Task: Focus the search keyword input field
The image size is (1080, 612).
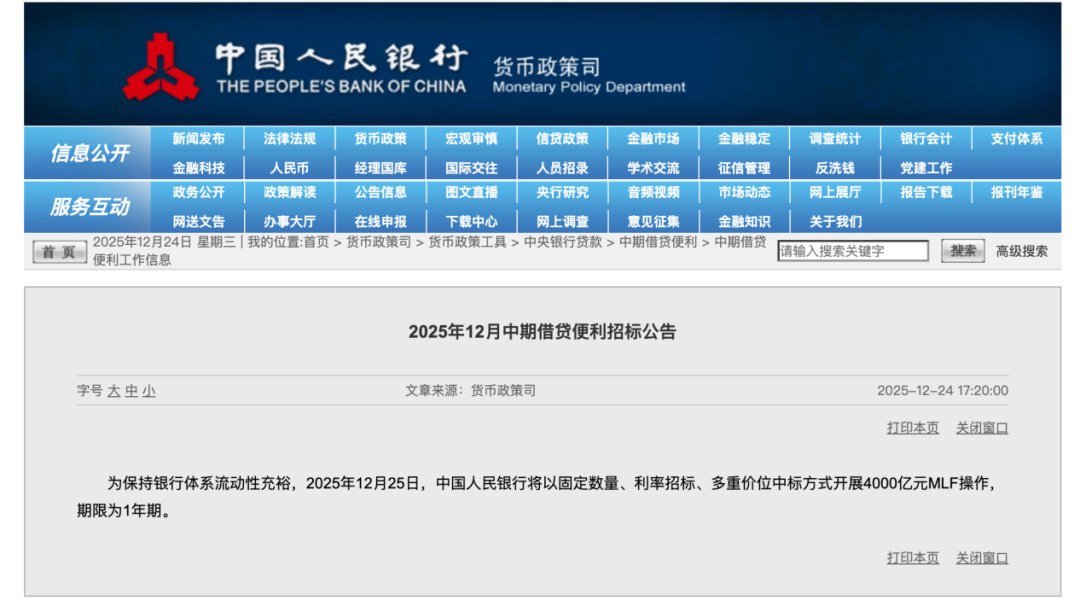Action: pyautogui.click(x=853, y=251)
